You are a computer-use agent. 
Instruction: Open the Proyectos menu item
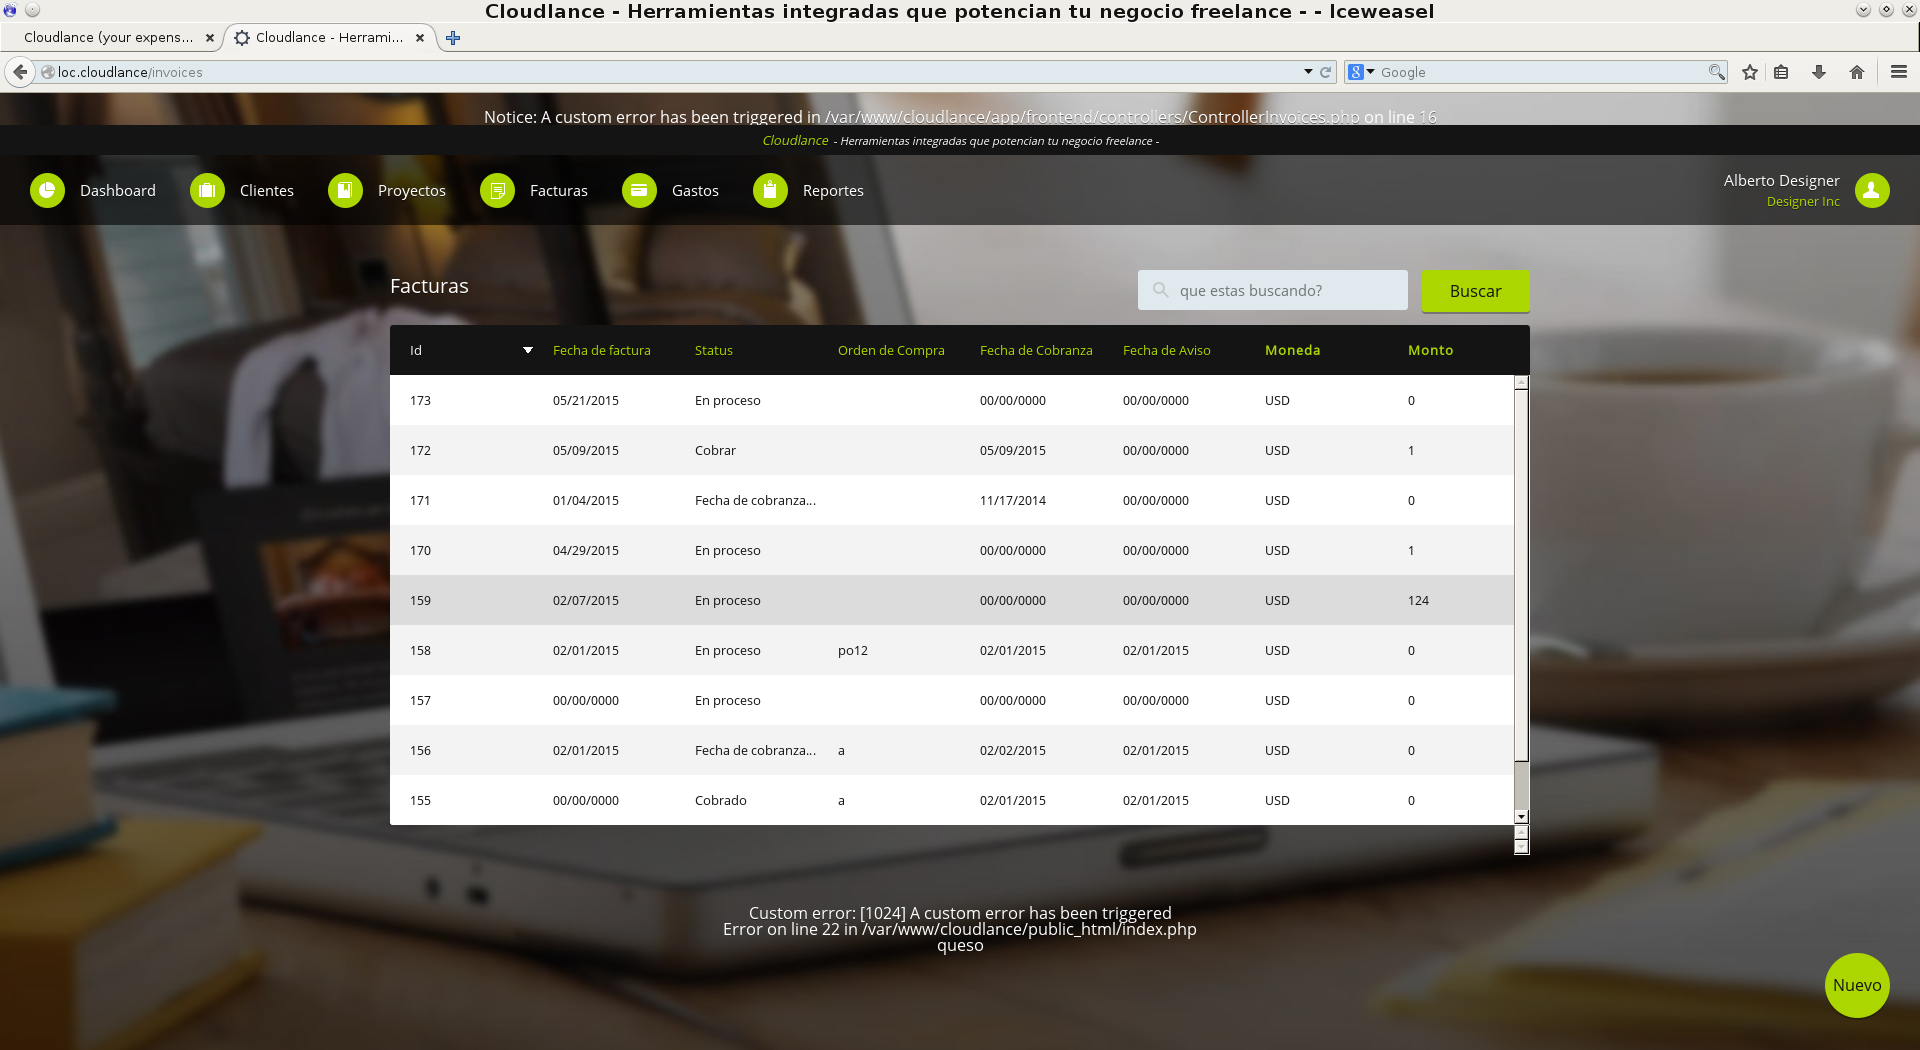(x=412, y=190)
